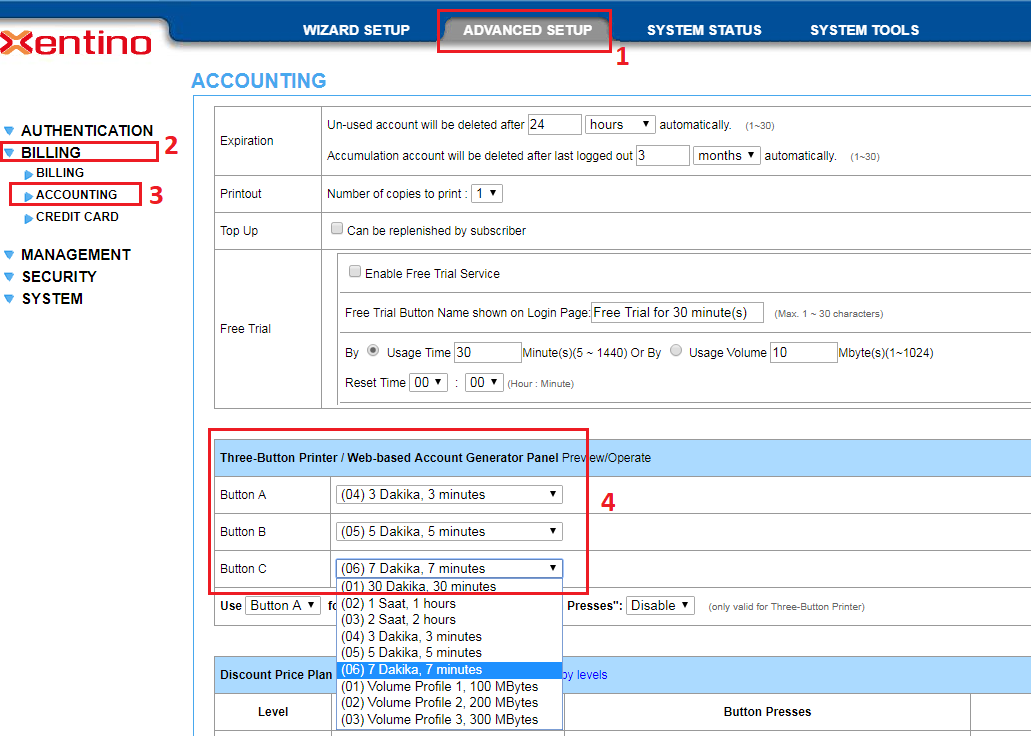
Task: Click the Xentino logo
Action: (76, 43)
